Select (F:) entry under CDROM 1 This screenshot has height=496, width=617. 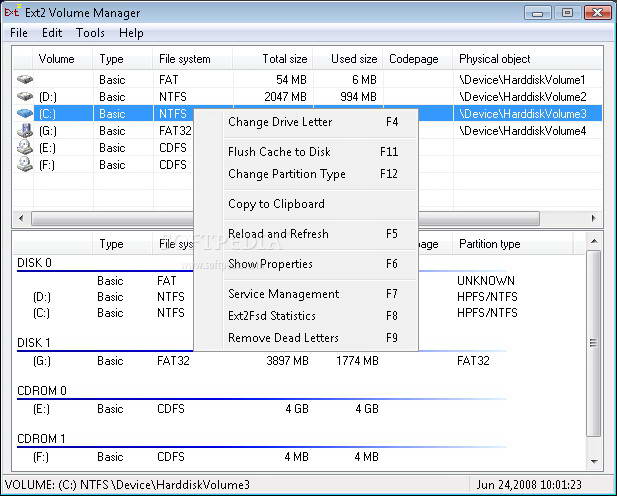(x=41, y=457)
